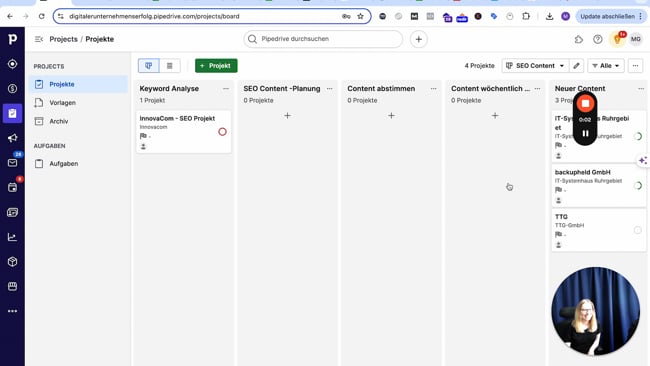Reload the page in browser
650x366 pixels.
point(41,16)
